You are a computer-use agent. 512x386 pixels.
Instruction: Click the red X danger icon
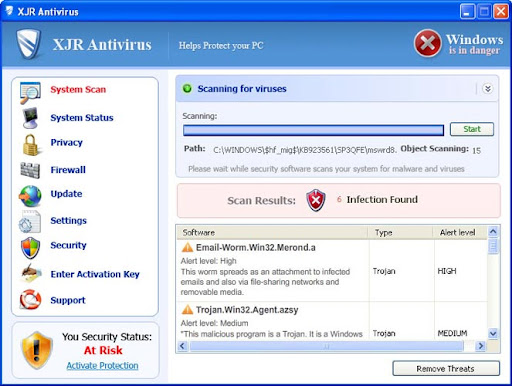(428, 43)
